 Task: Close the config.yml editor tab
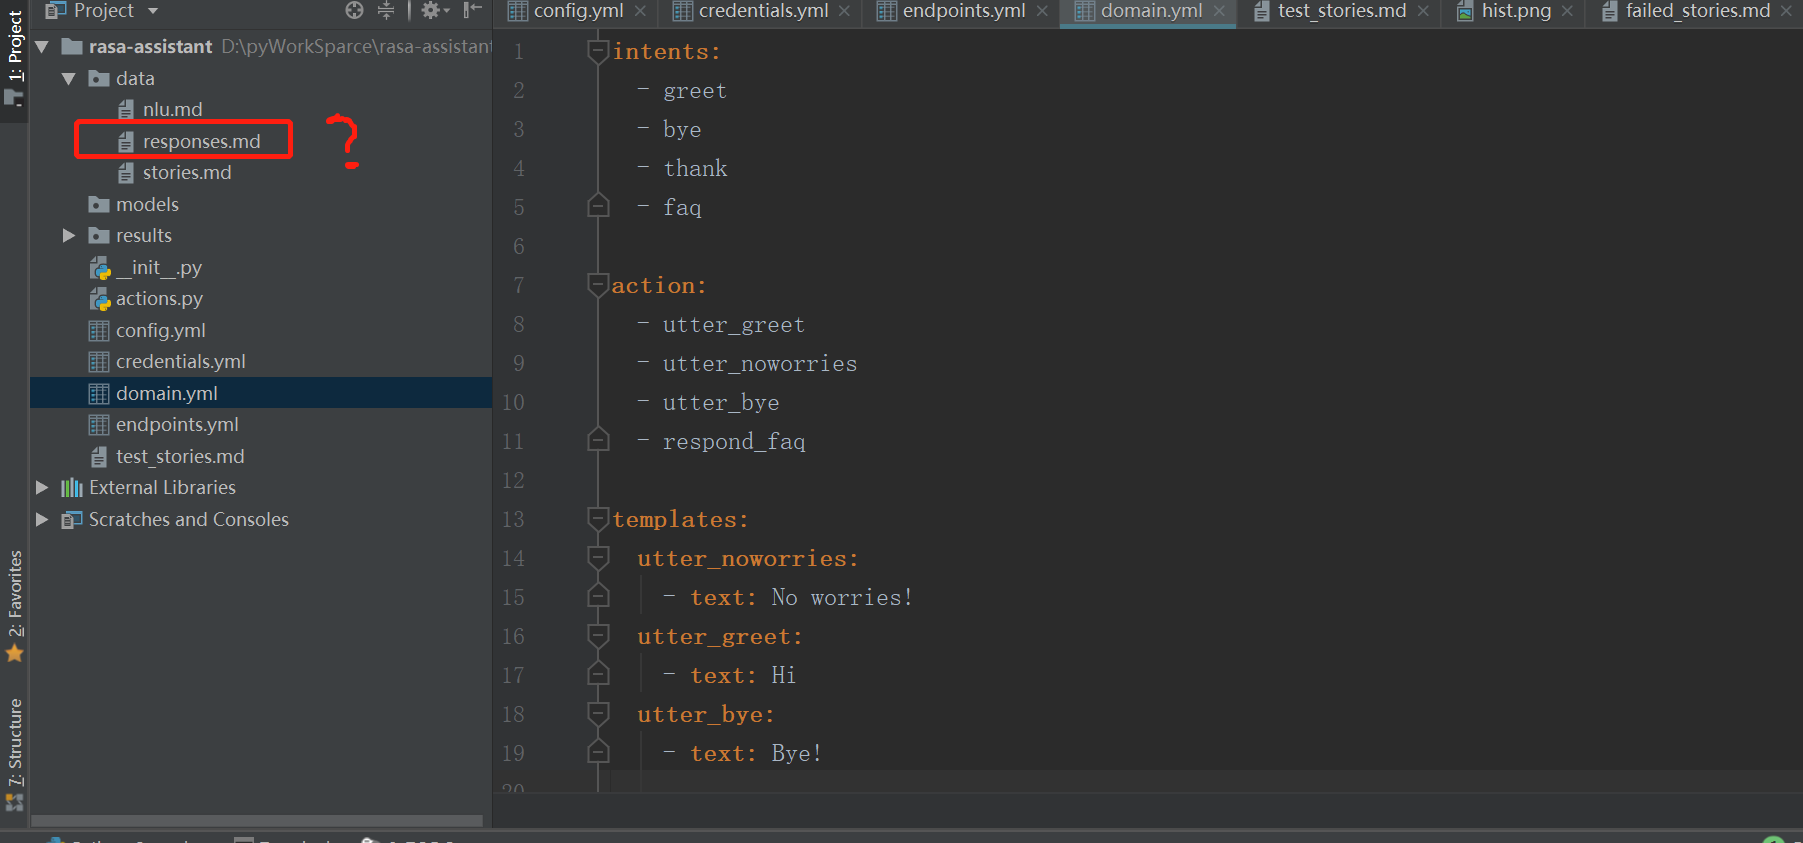(641, 11)
